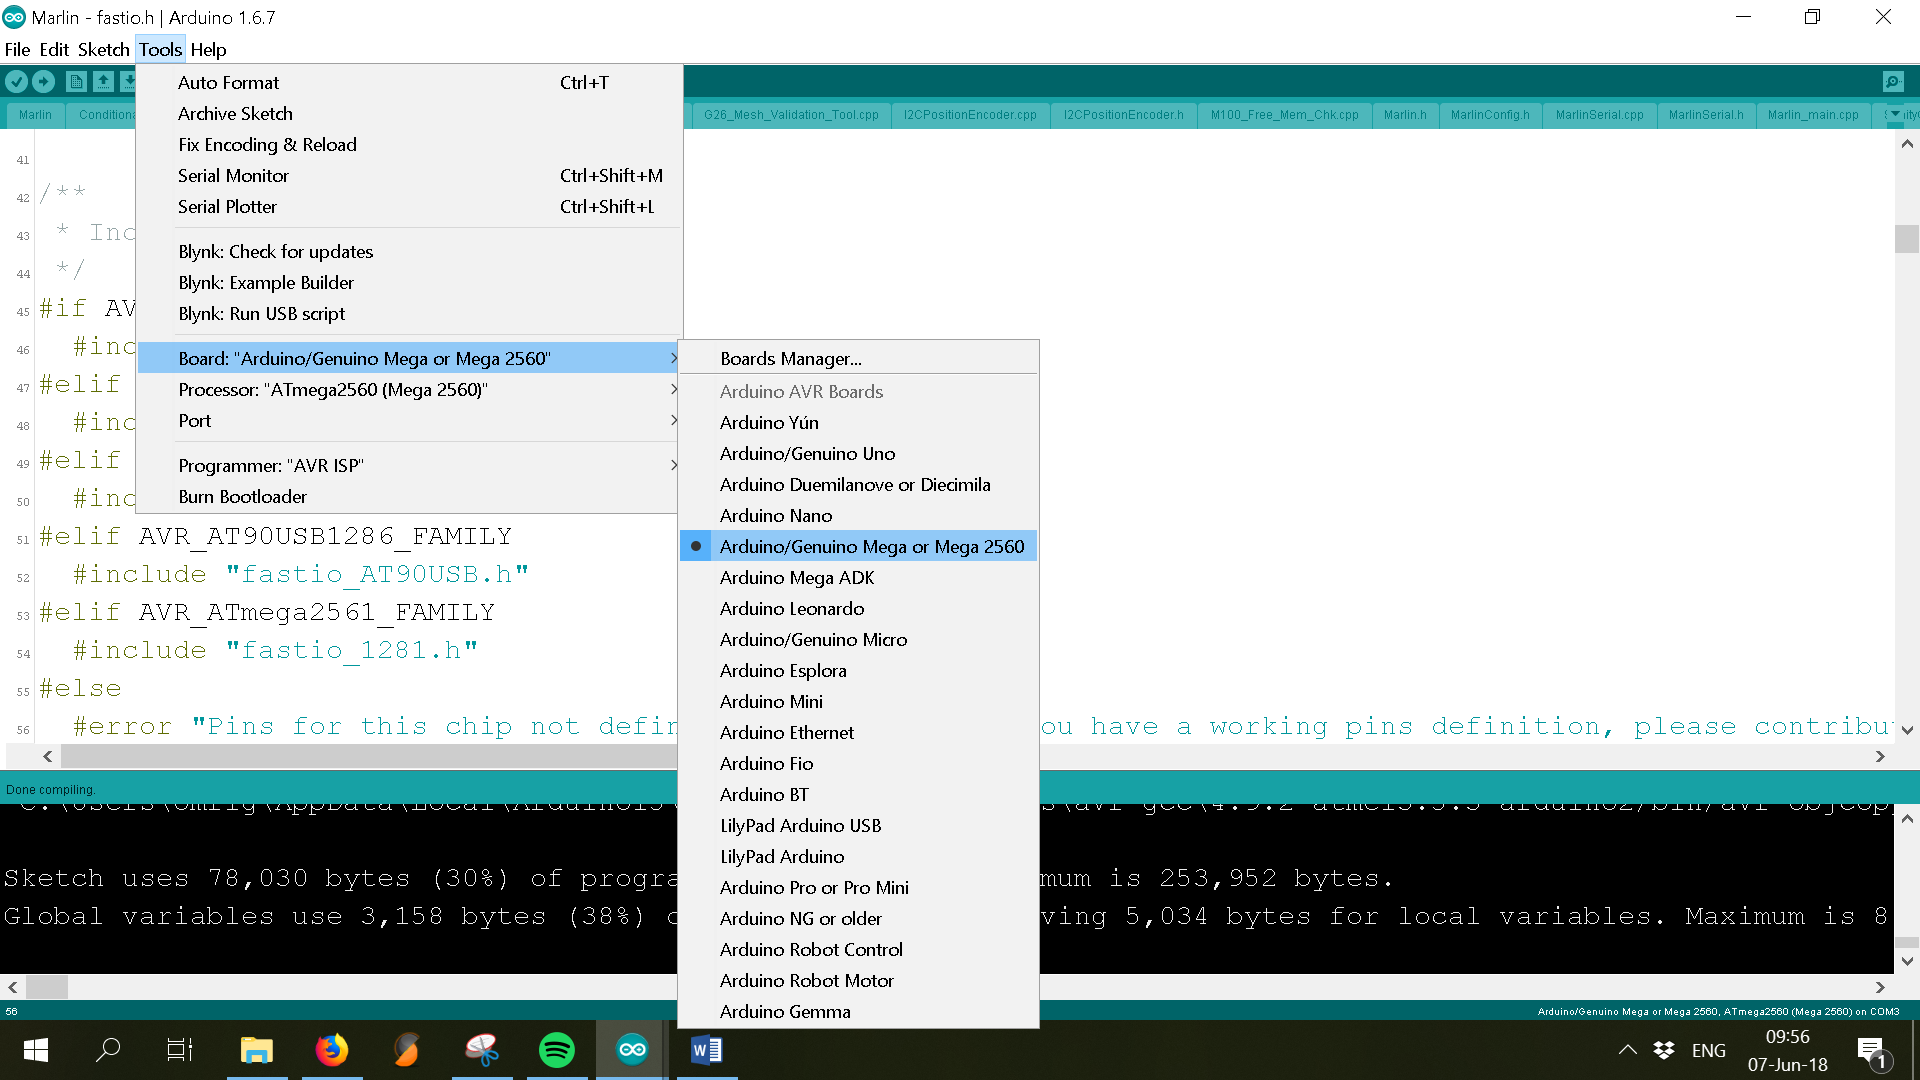Click the Open sketch toolbar icon
Screen dimensions: 1920x1080
(103, 82)
